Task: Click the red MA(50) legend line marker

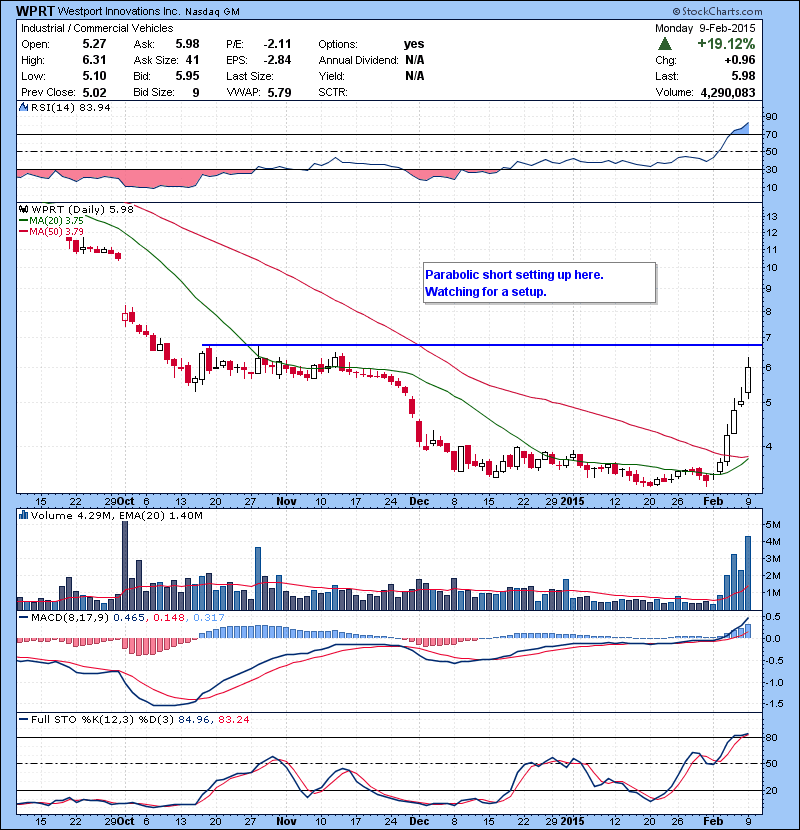Action: (24, 231)
